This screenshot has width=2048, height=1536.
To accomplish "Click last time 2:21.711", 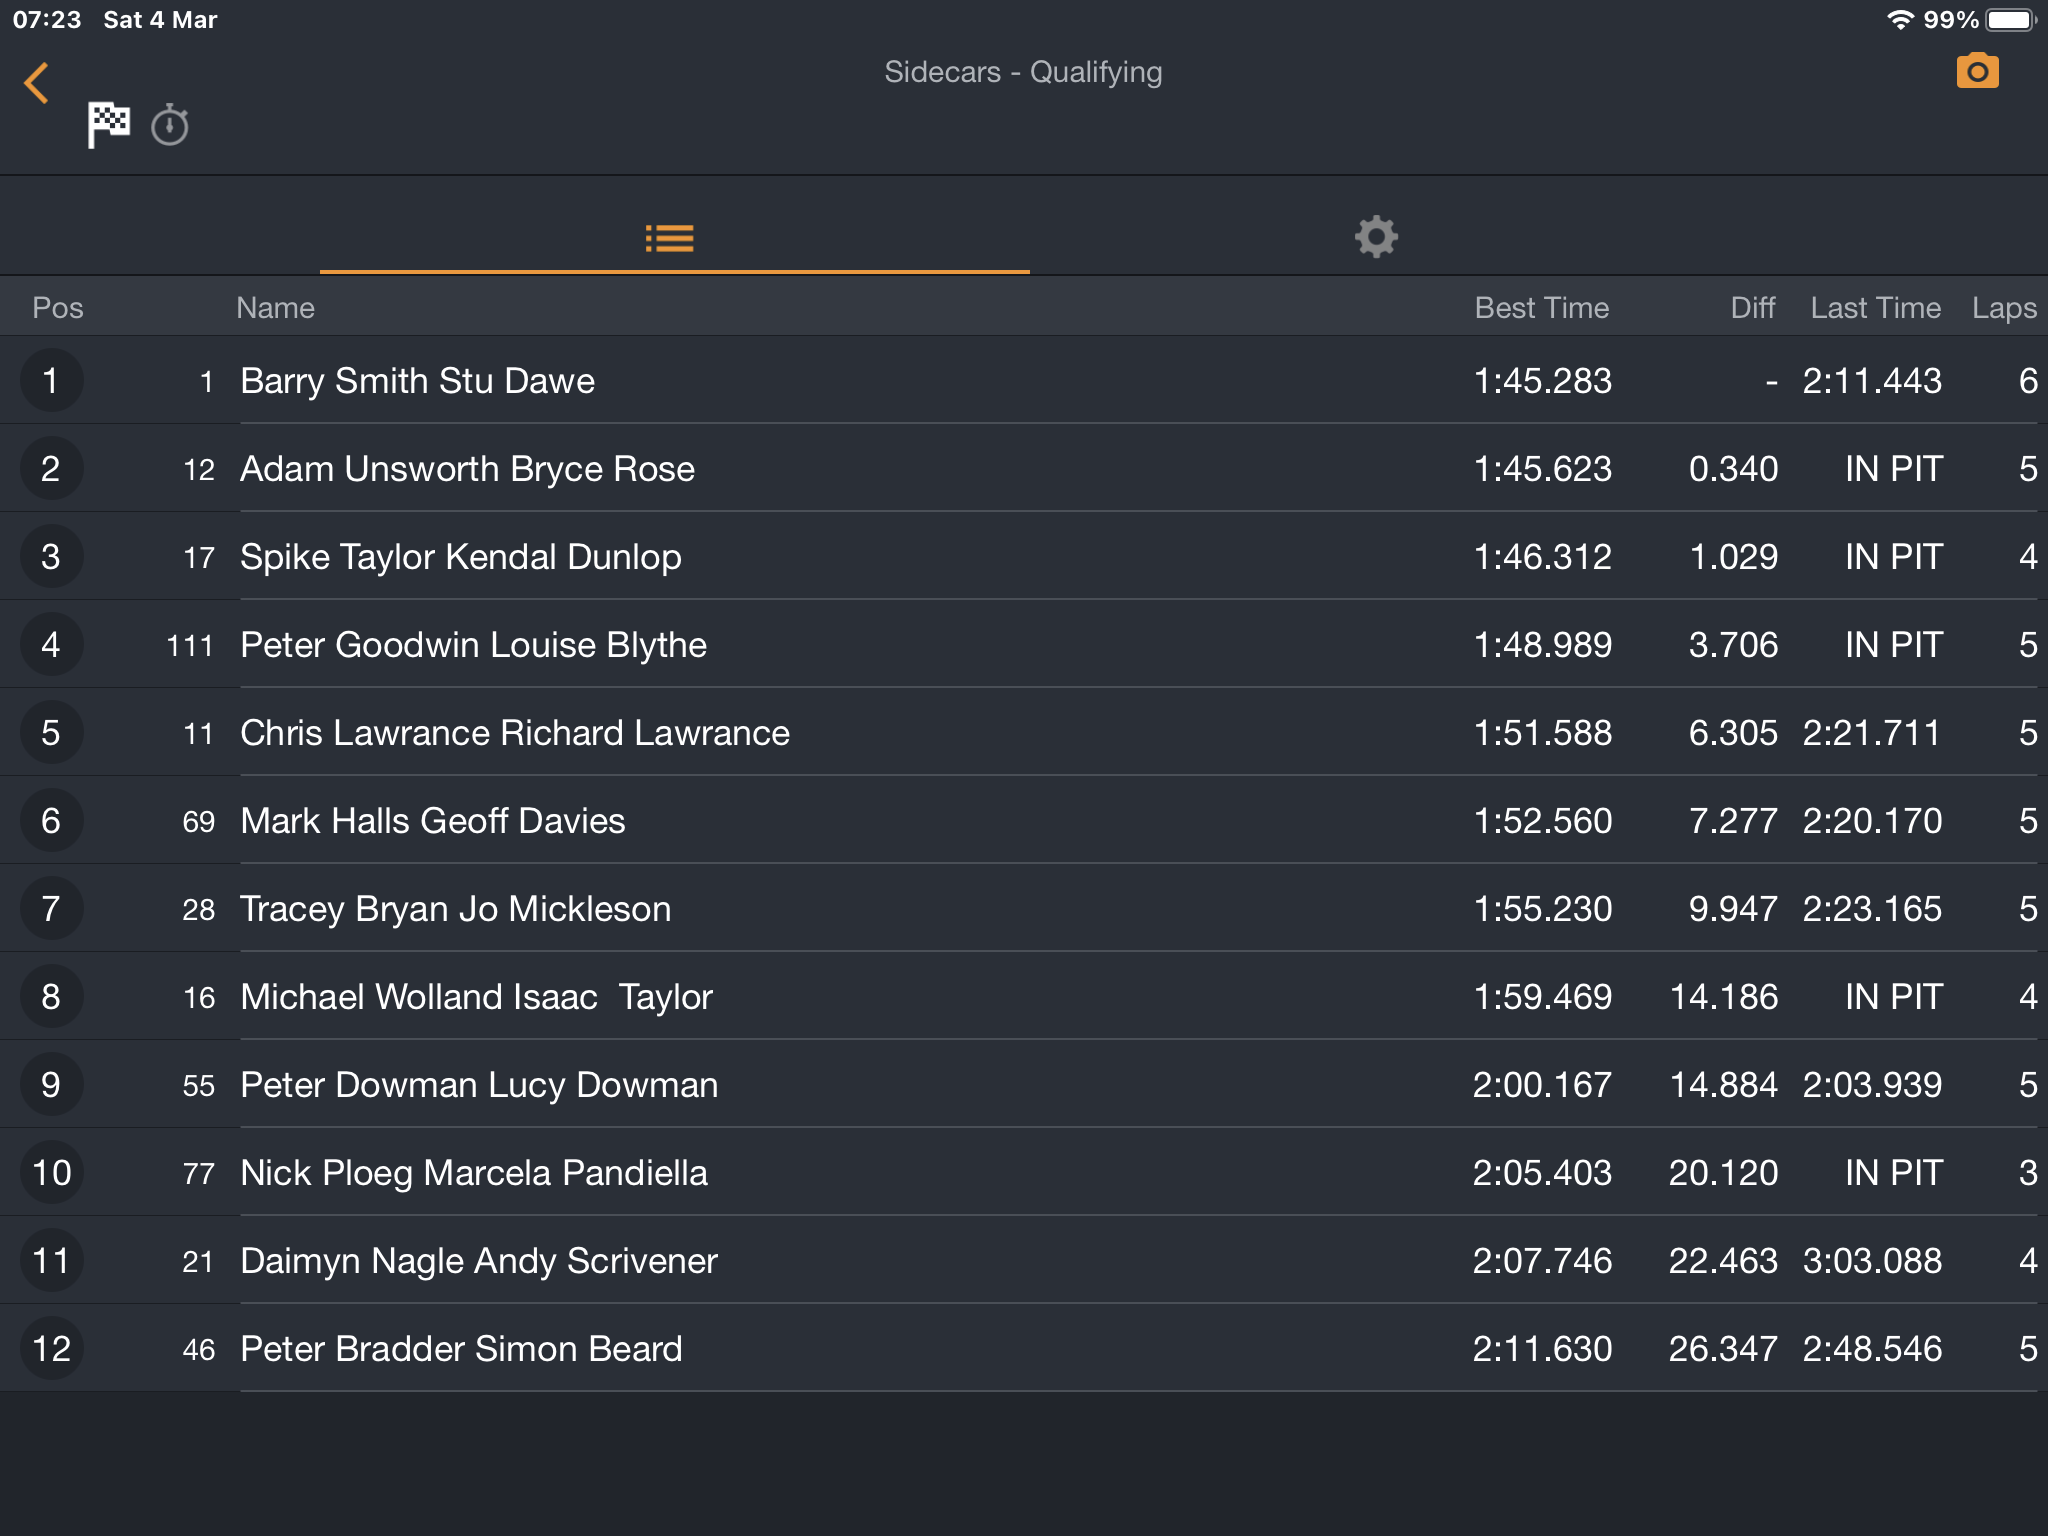I will (1872, 733).
